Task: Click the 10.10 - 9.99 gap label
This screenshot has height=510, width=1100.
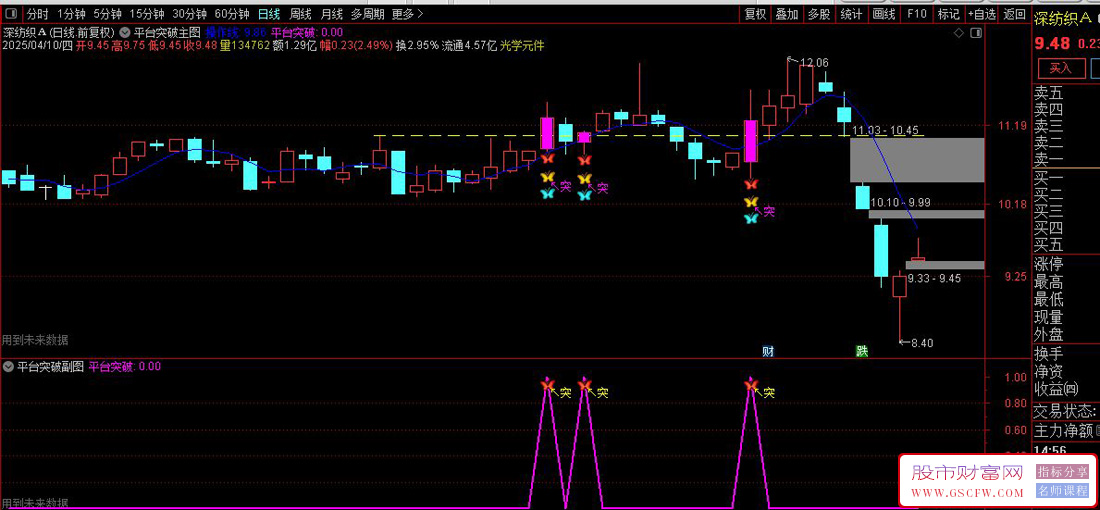Action: click(x=900, y=203)
